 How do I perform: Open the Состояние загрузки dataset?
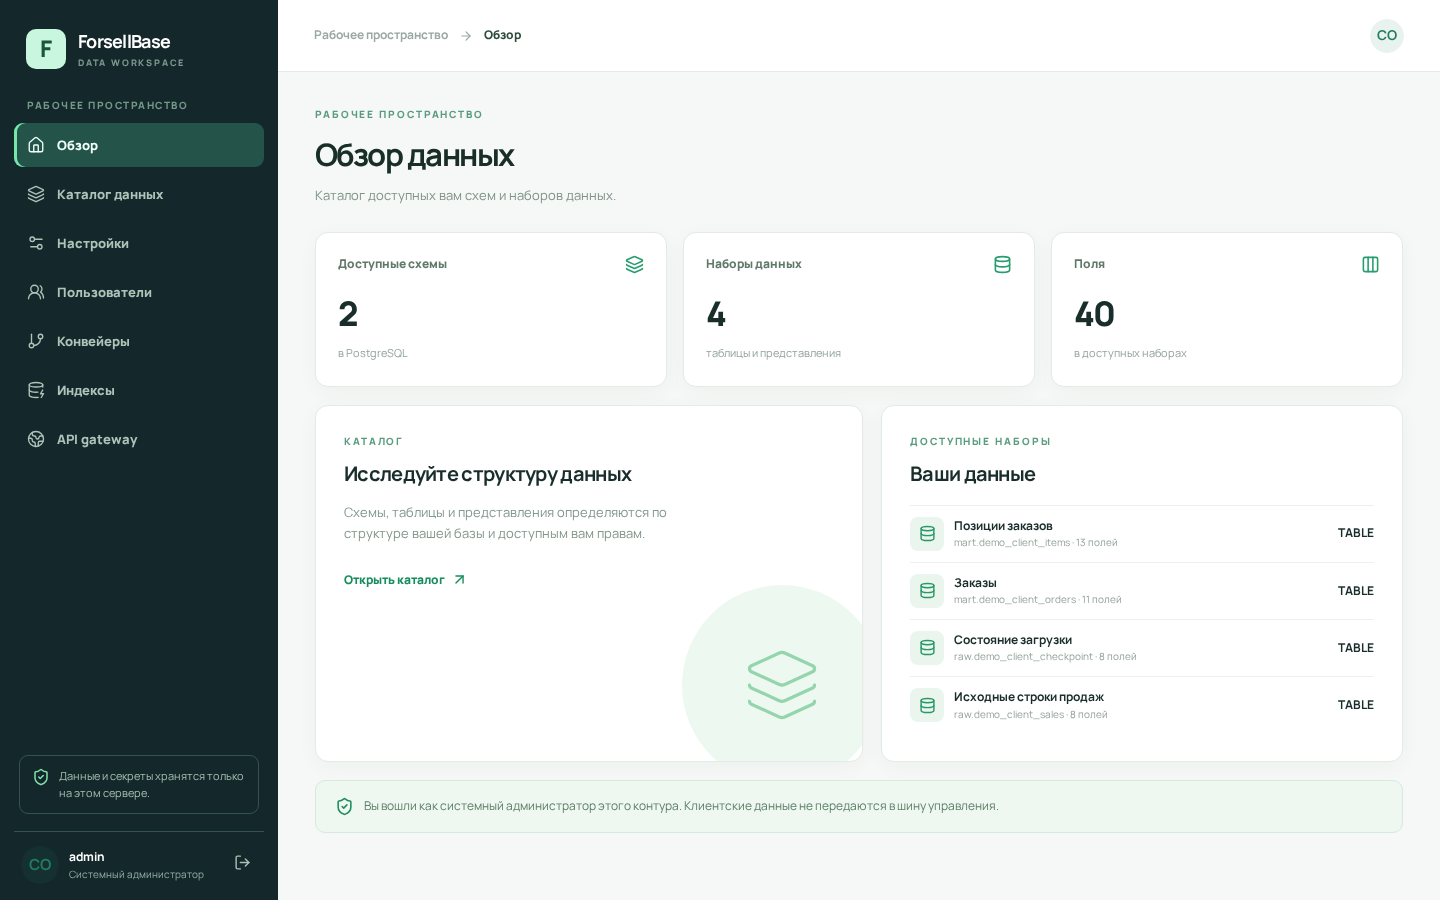pos(1142,648)
